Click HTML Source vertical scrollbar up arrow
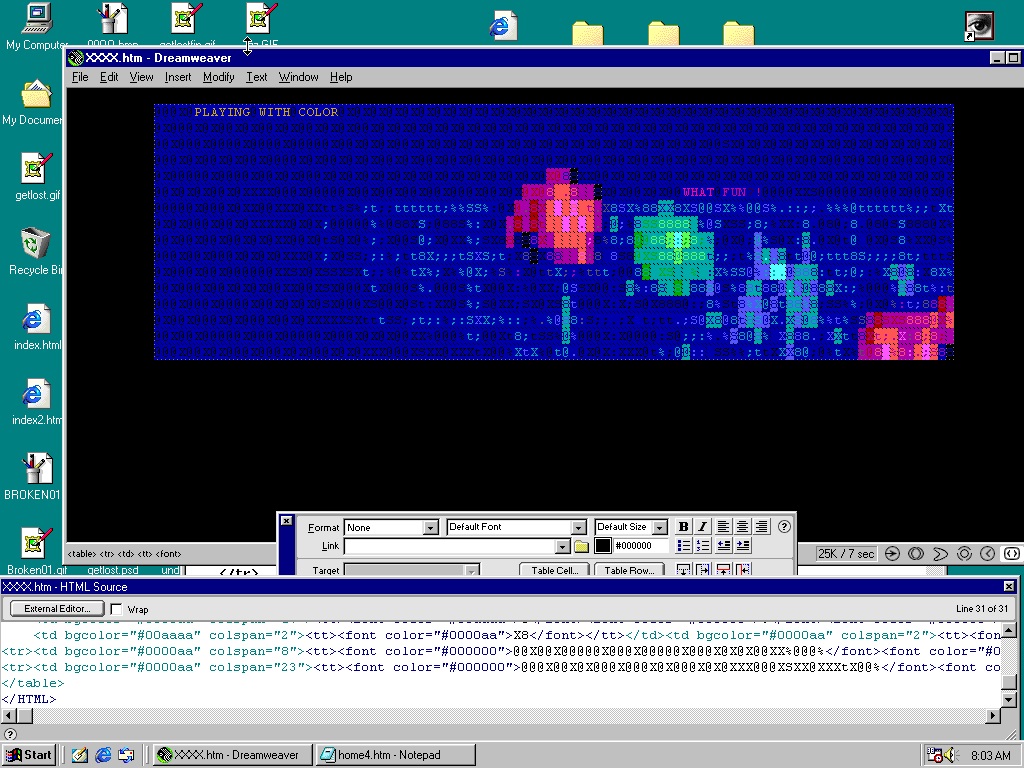This screenshot has width=1024, height=768. point(1008,630)
